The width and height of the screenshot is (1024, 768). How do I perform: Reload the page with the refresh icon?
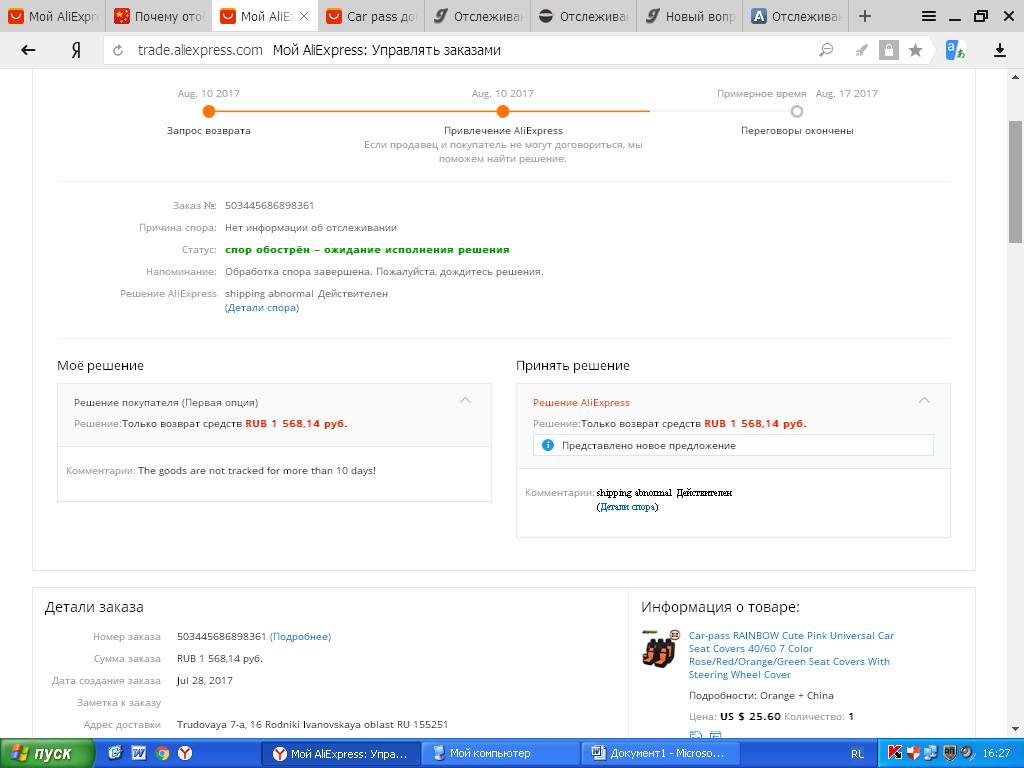point(118,50)
